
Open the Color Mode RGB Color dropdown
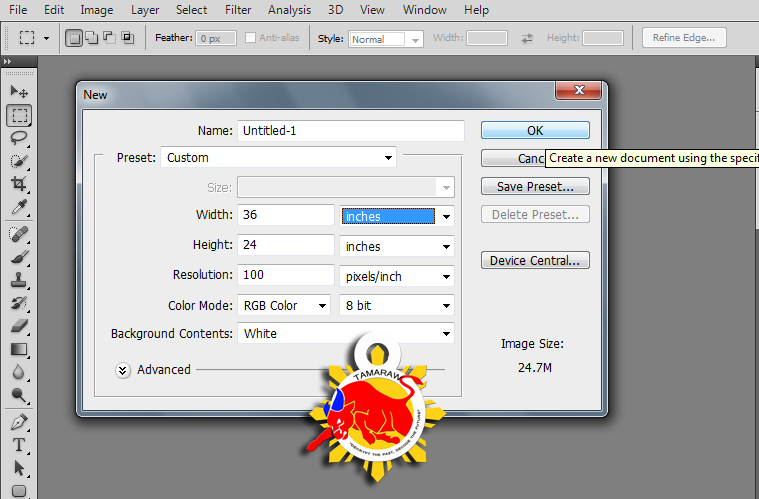[x=284, y=305]
